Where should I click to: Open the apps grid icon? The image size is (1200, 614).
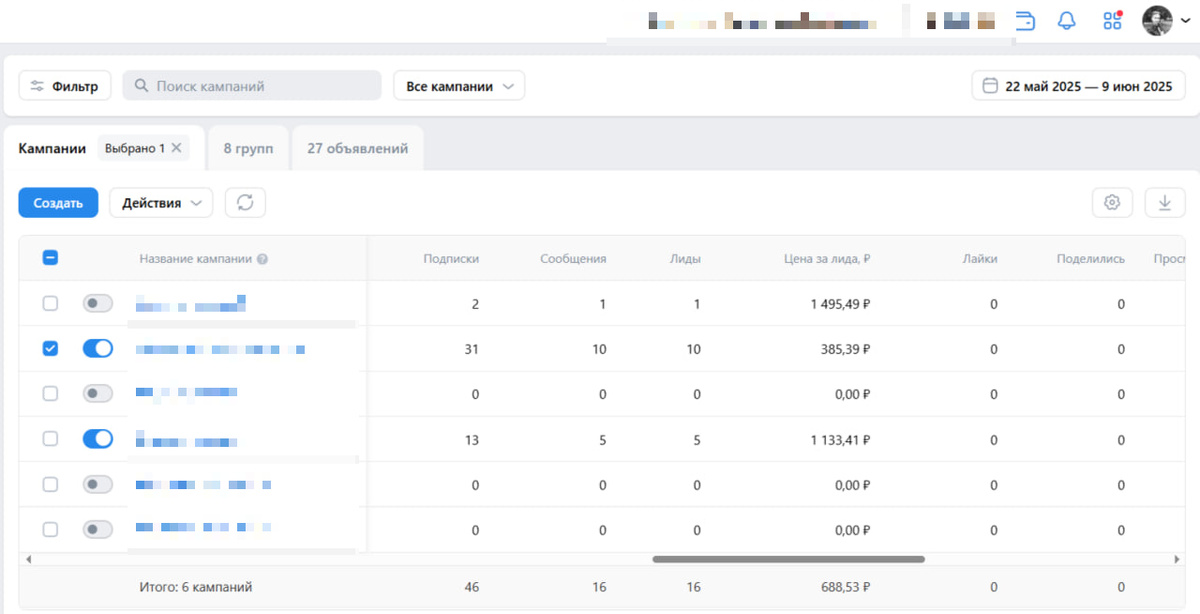pyautogui.click(x=1112, y=20)
